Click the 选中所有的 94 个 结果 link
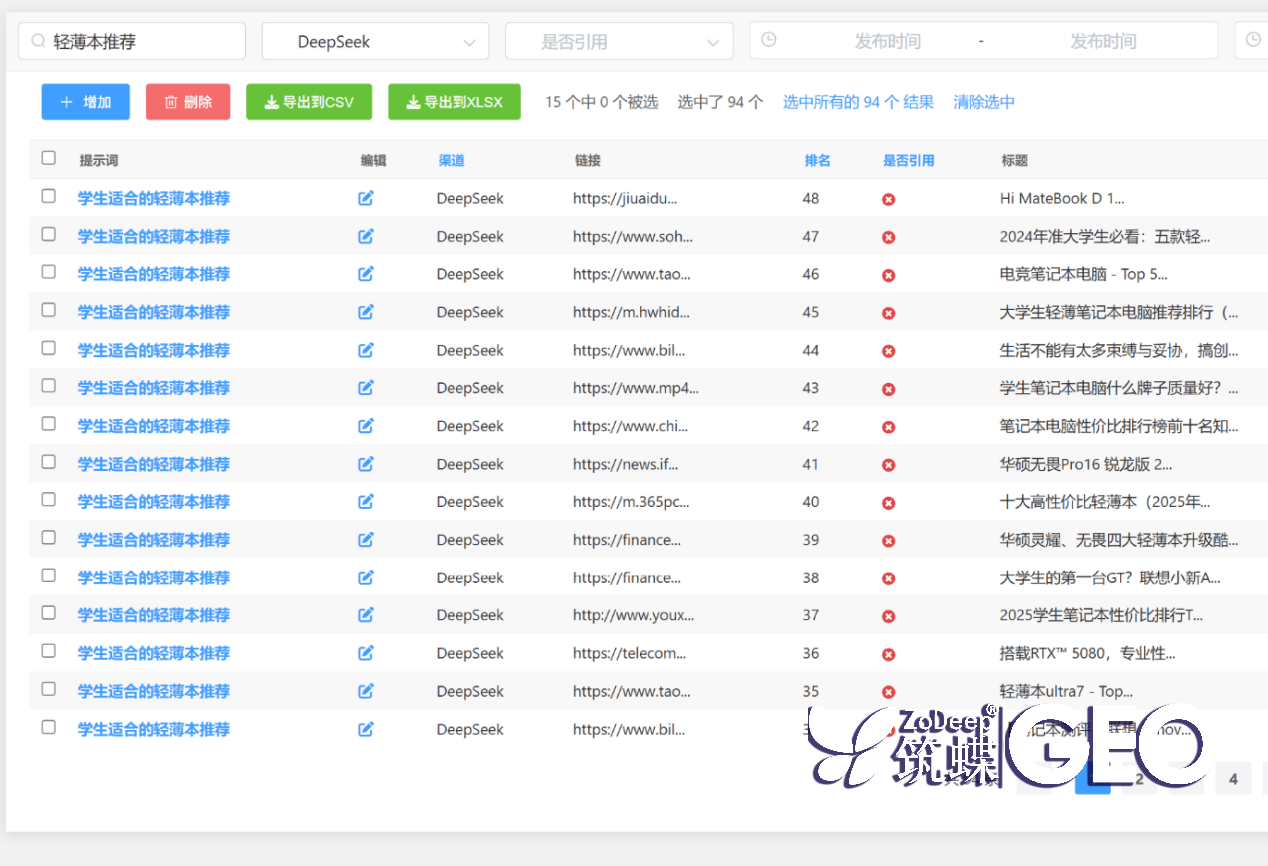 tap(858, 101)
